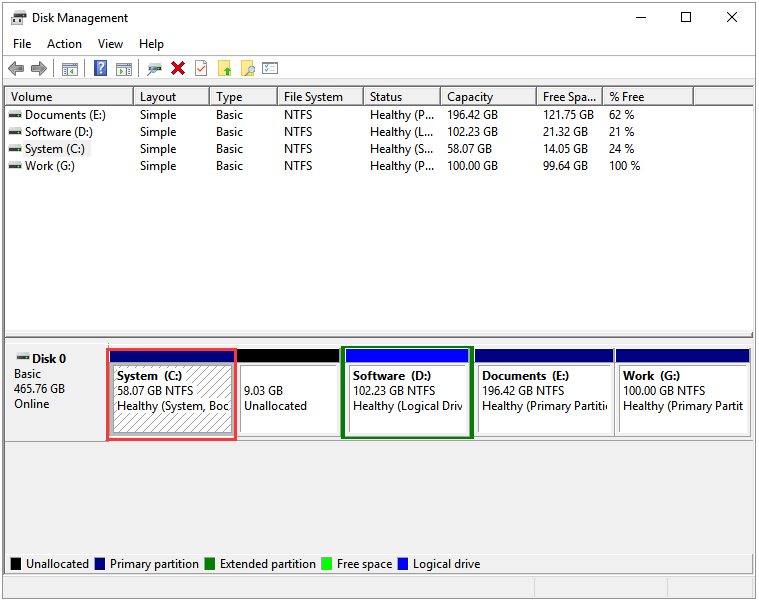
Task: Select the Documents (E:) partition block
Action: click(x=544, y=393)
